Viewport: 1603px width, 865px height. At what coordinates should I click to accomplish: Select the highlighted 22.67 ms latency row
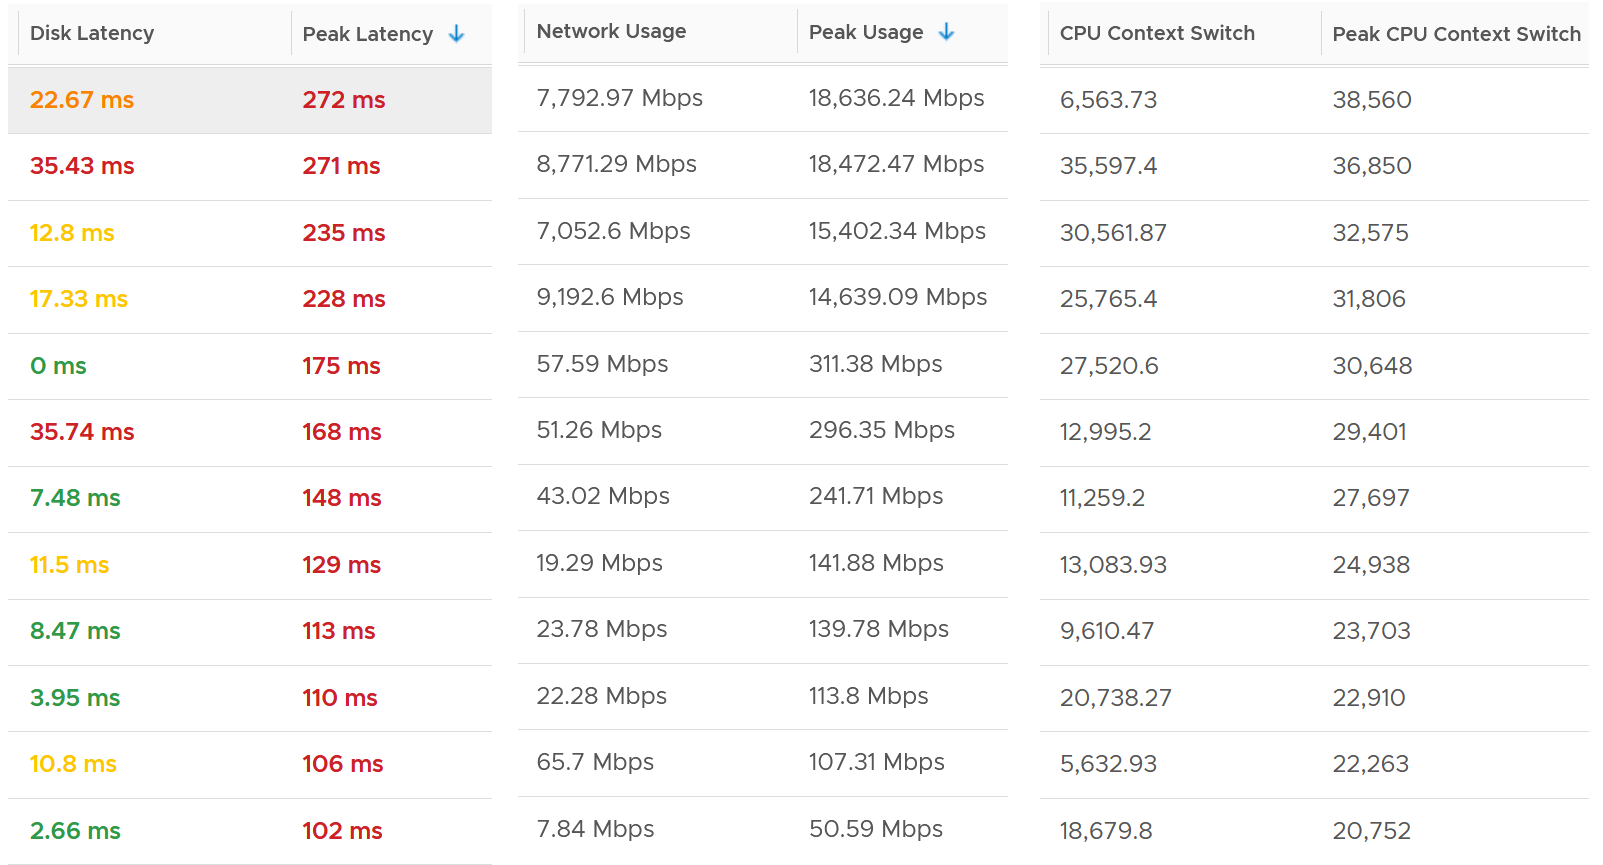click(x=250, y=100)
